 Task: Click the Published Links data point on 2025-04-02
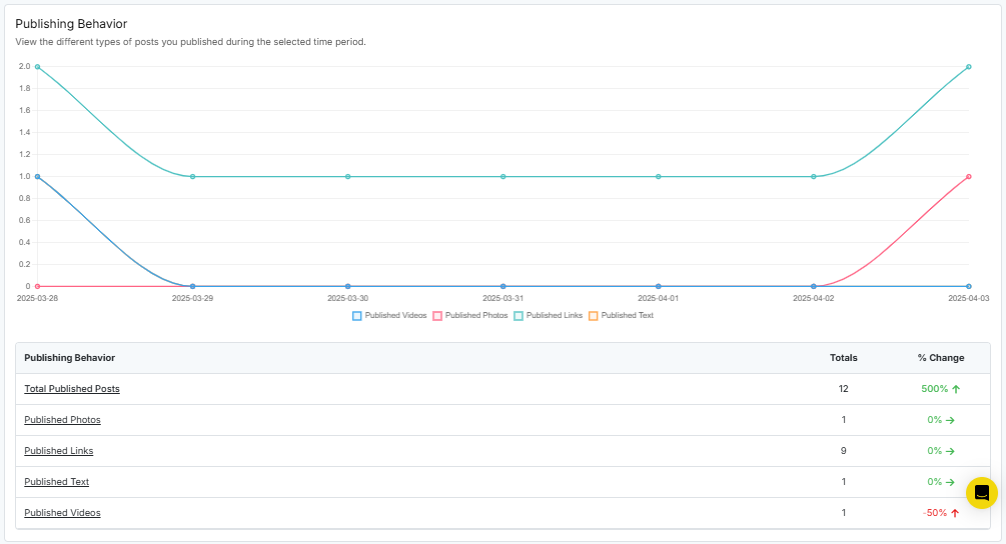coord(814,176)
